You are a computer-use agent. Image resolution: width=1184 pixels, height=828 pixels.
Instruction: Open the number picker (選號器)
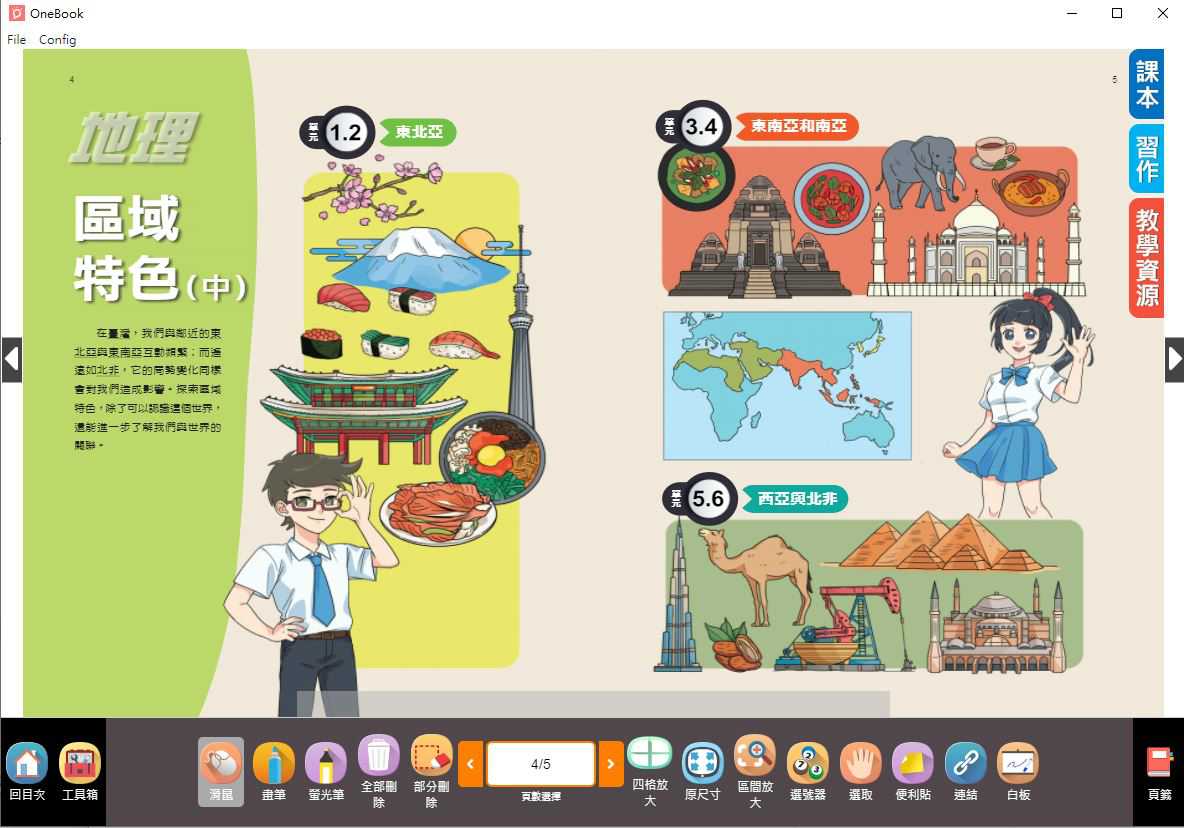coord(808,771)
